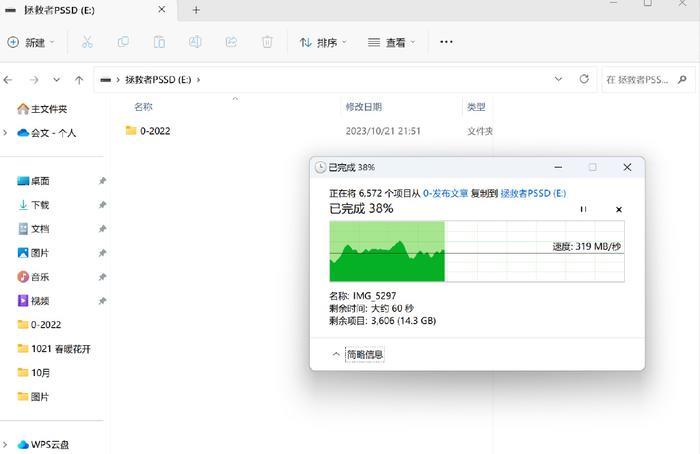Click the refresh icon beside address bar
The height and width of the screenshot is (454, 700).
[584, 79]
